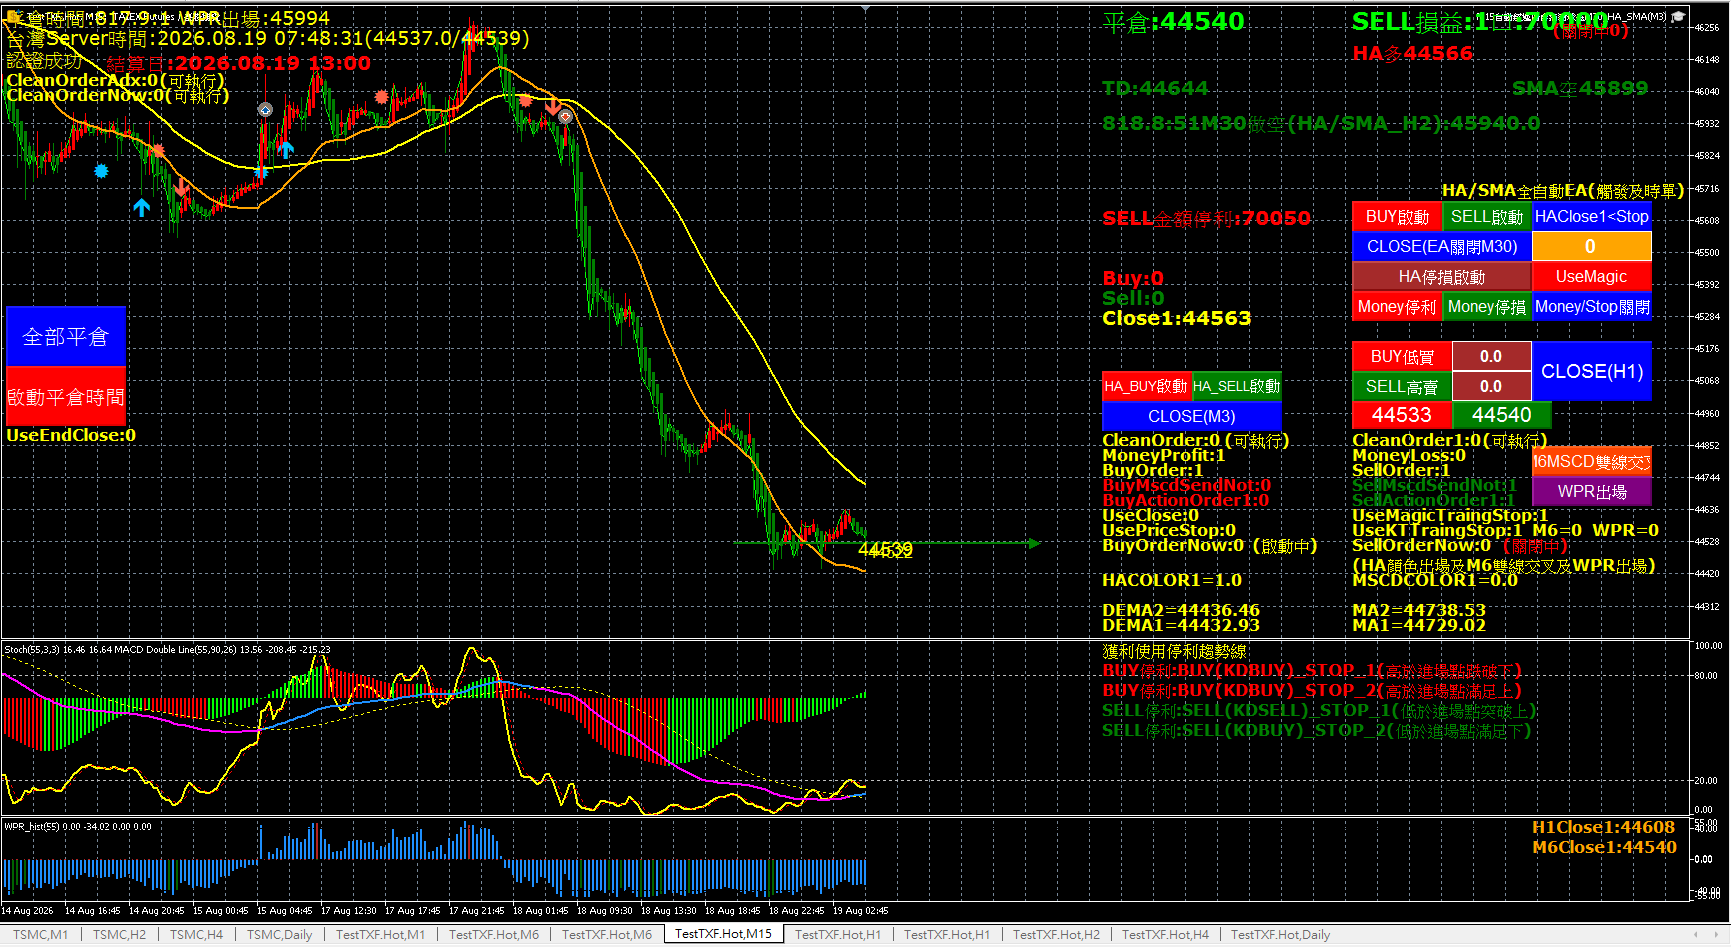This screenshot has width=1731, height=947.
Task: Click Money/Stop關閉 button
Action: pos(1592,307)
